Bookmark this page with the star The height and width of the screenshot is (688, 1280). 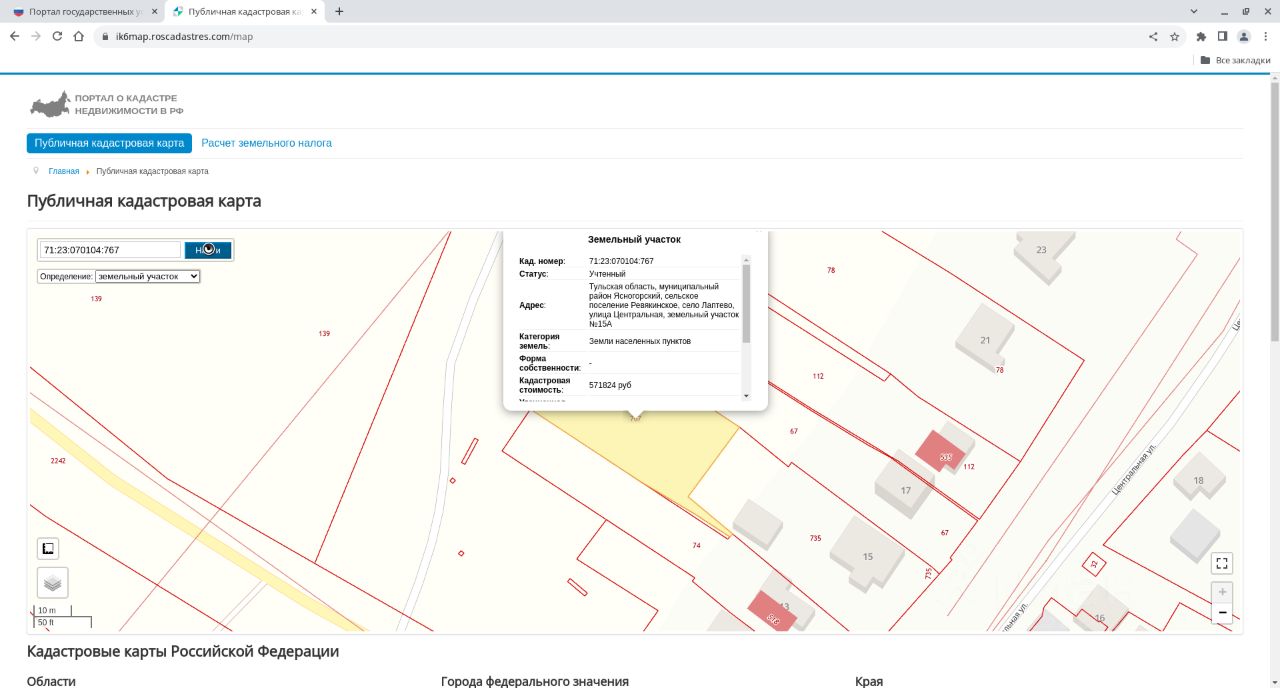coord(1174,36)
